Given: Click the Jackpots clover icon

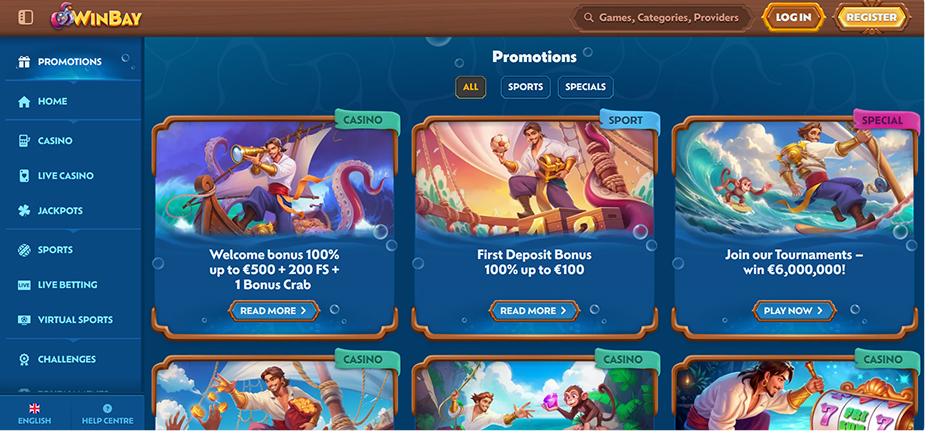Looking at the screenshot, I should click(24, 210).
